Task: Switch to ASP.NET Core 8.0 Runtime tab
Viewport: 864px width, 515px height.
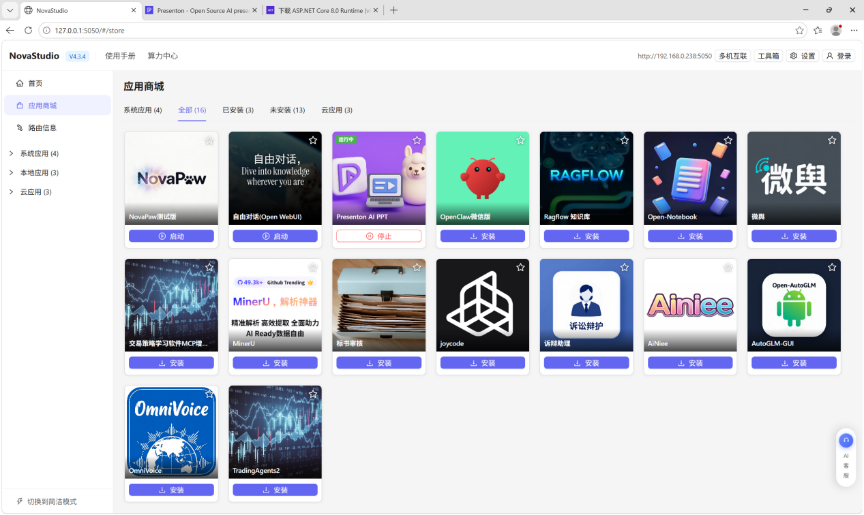Action: point(322,10)
